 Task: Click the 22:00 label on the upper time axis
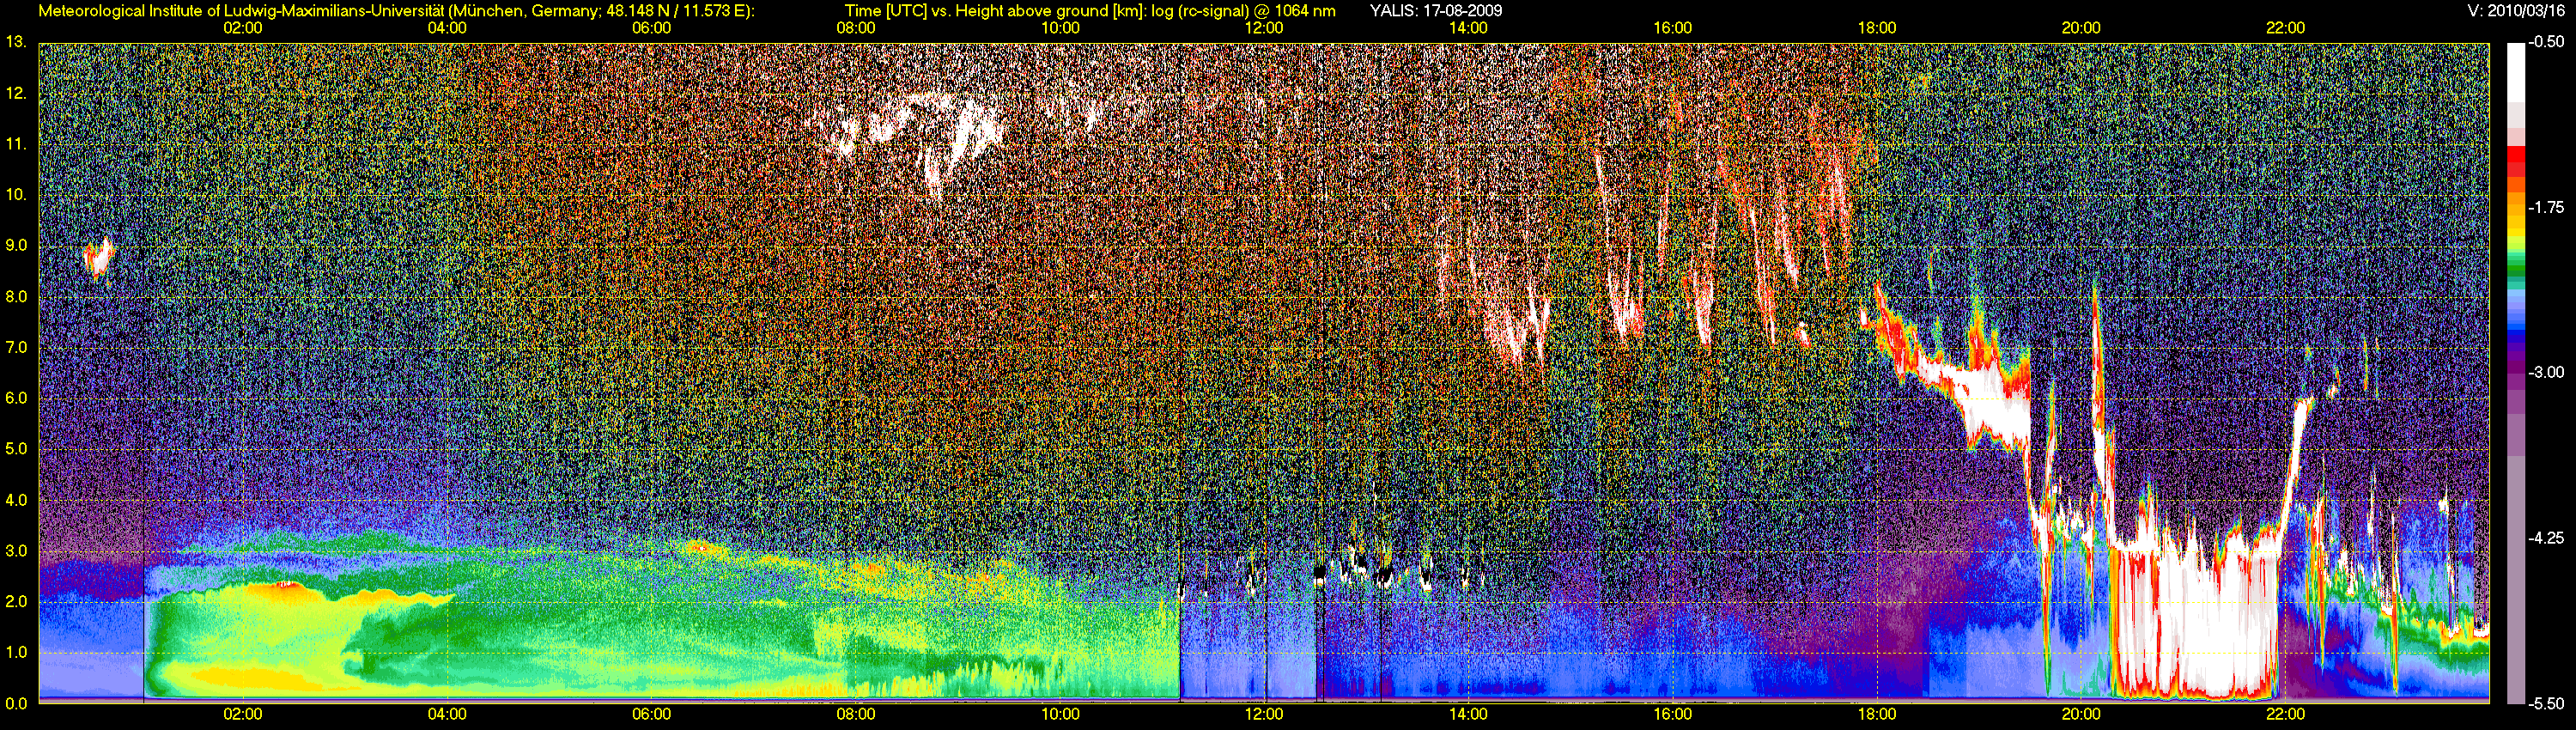[2286, 28]
